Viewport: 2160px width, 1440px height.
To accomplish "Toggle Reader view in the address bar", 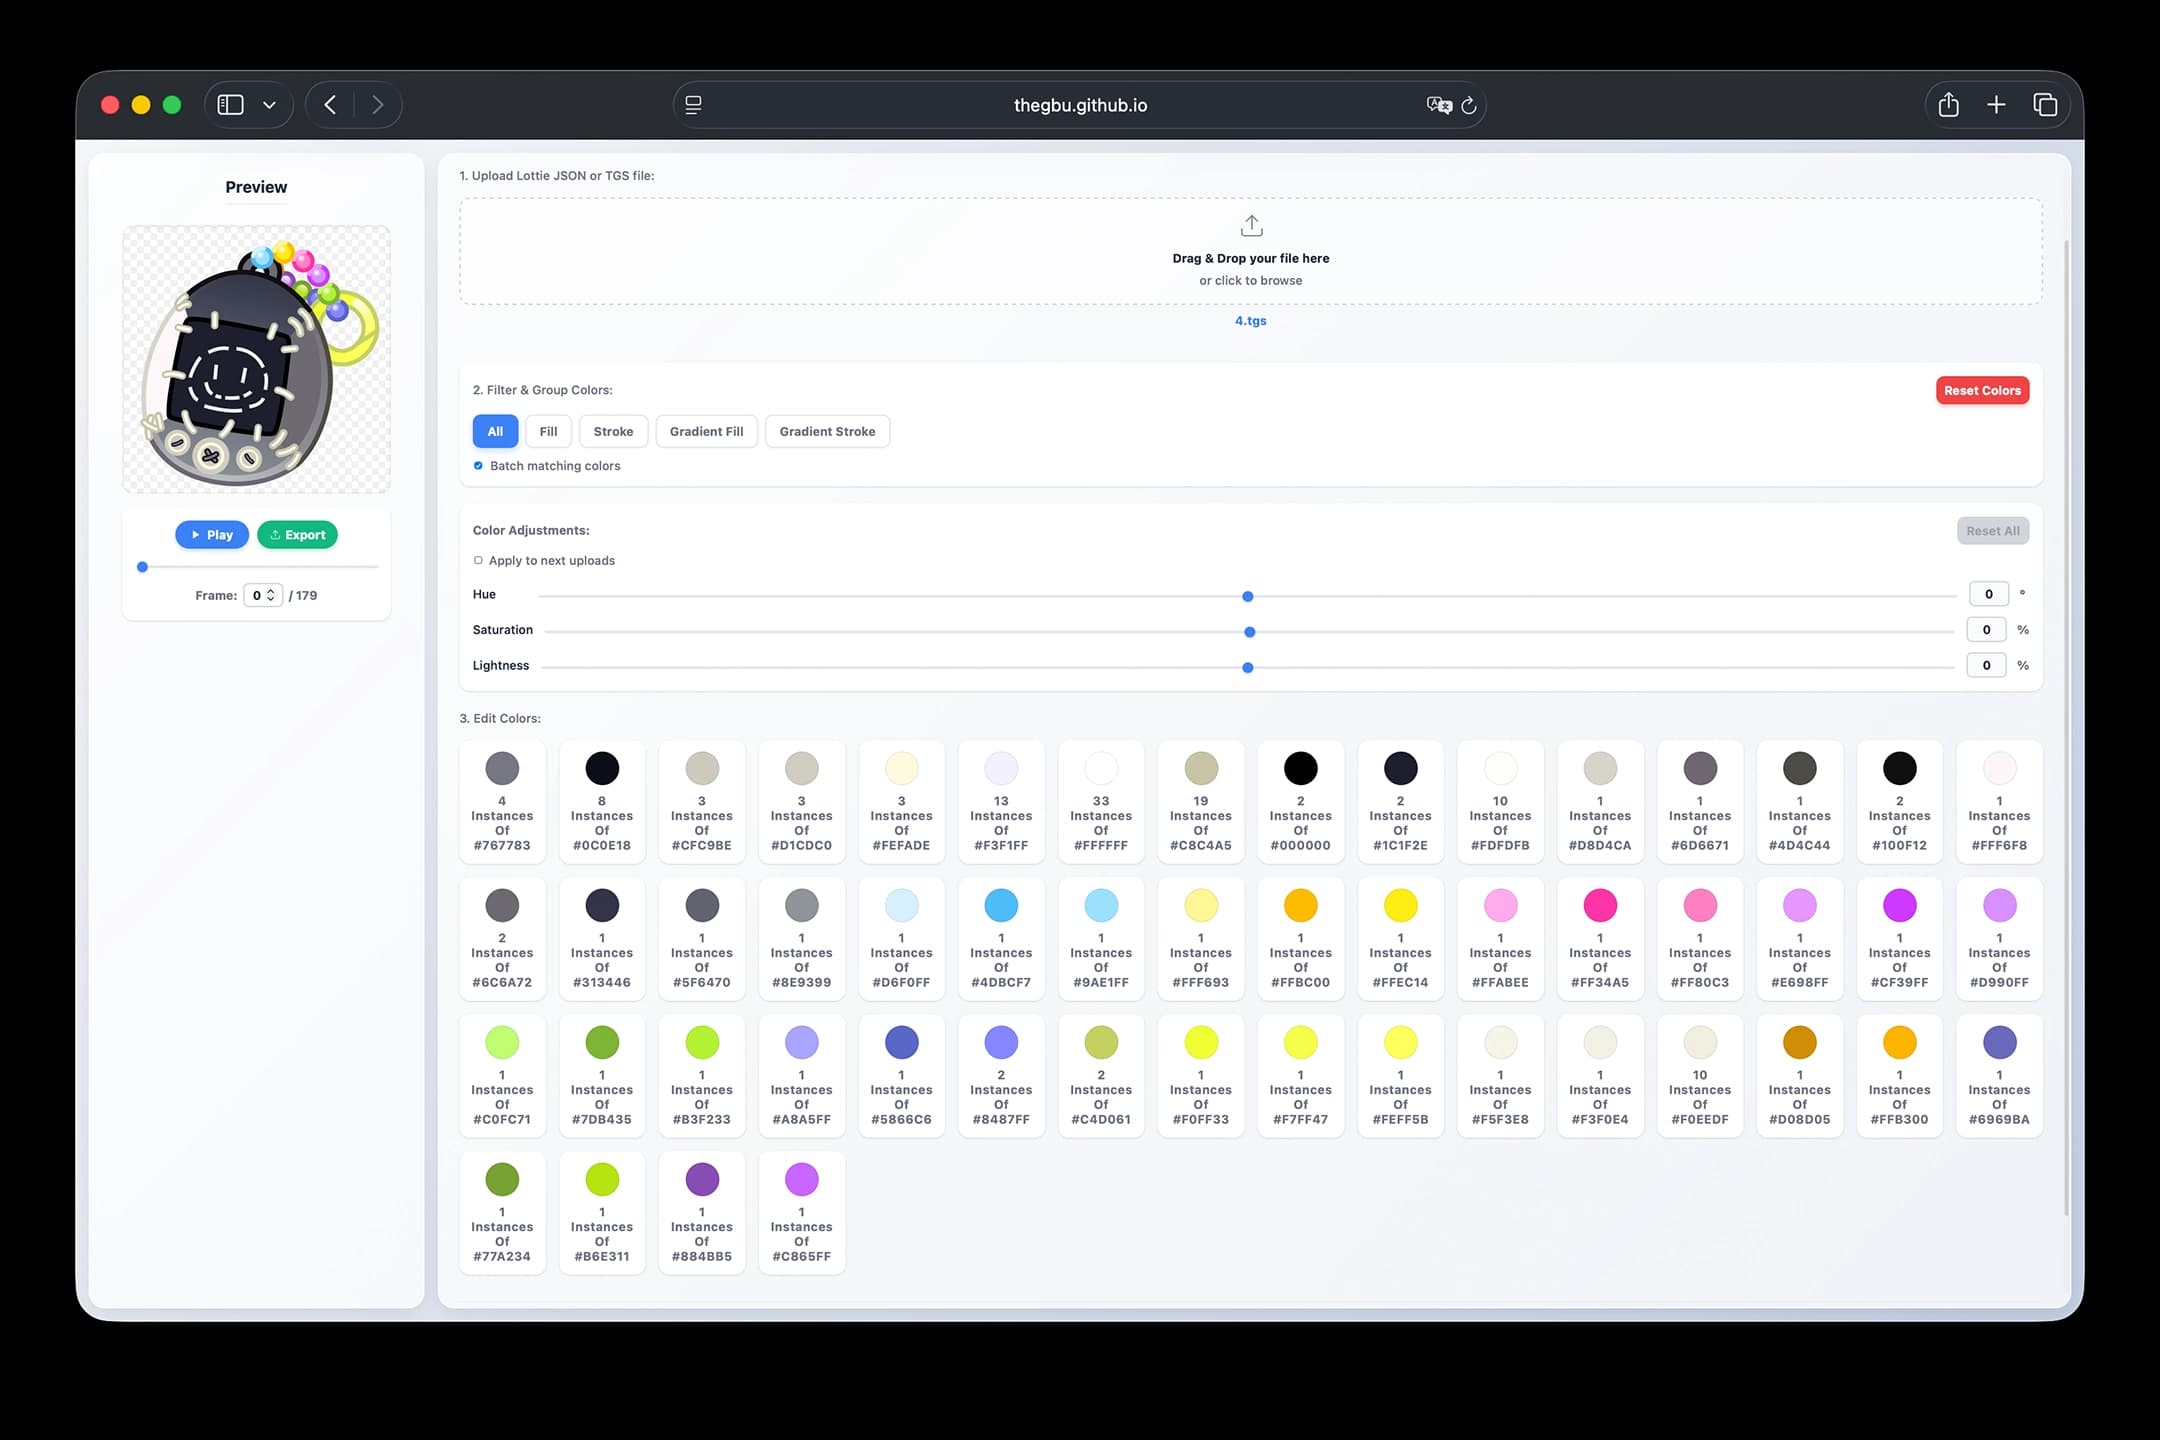I will [692, 104].
